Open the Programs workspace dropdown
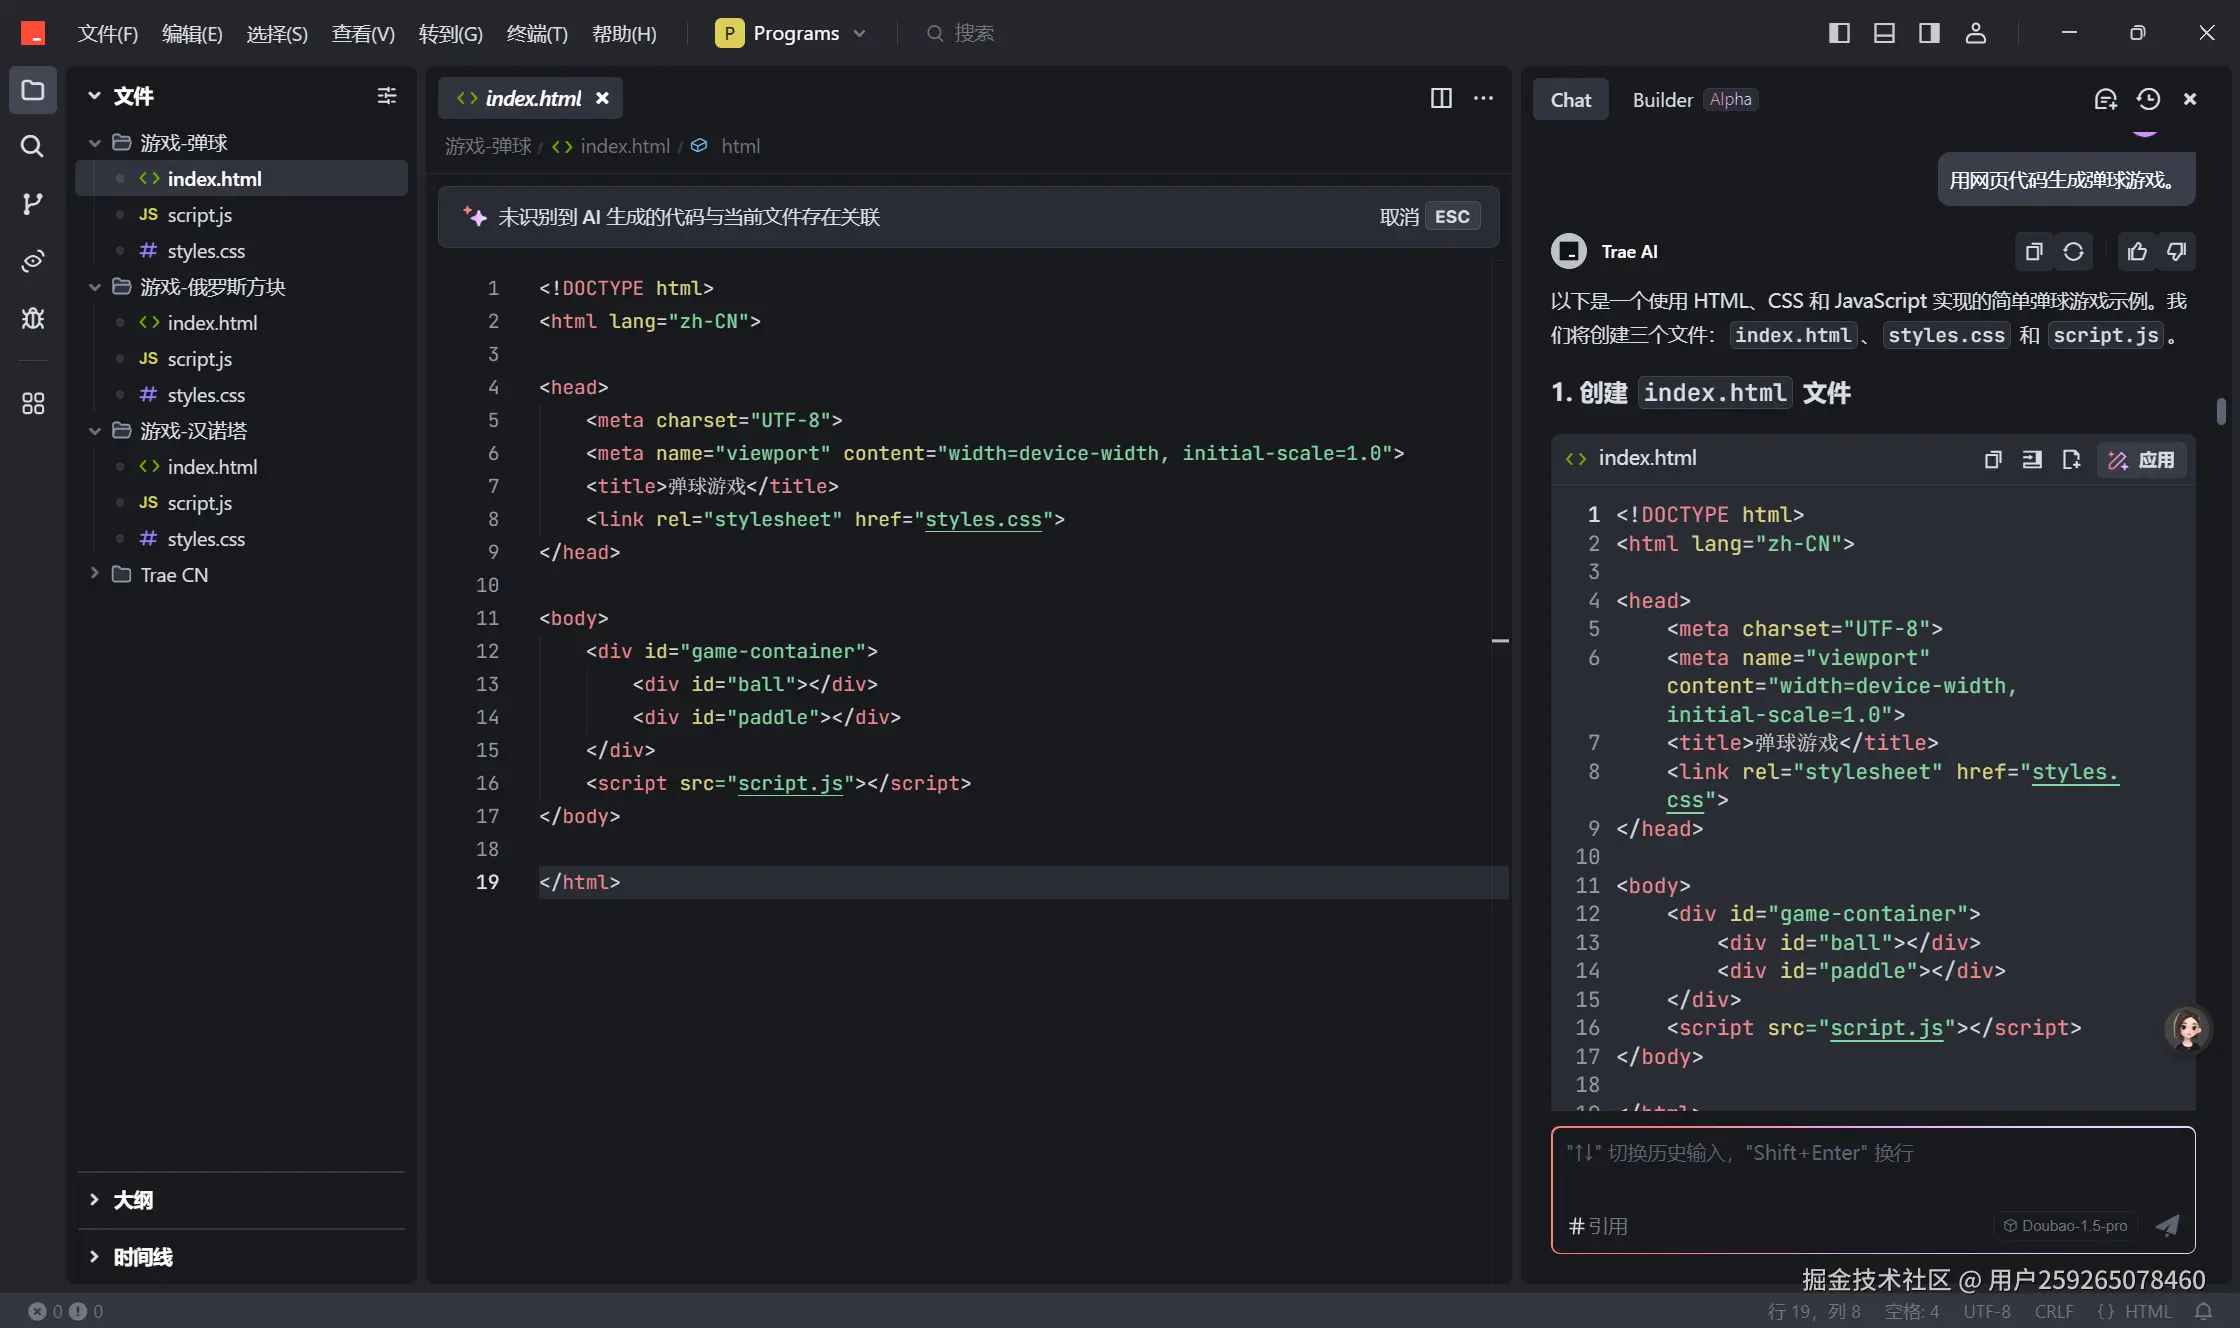The height and width of the screenshot is (1328, 2240). click(791, 33)
